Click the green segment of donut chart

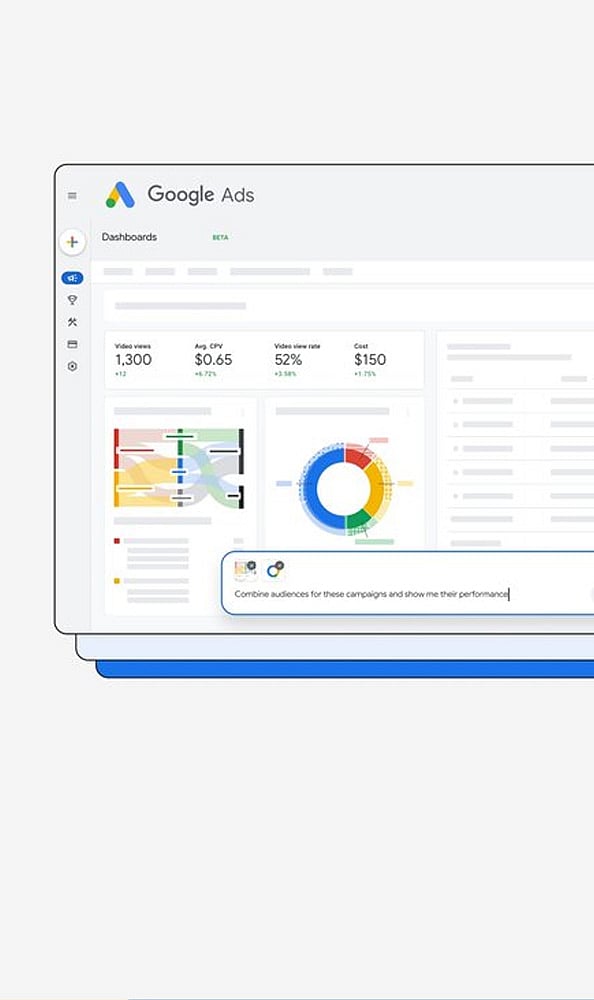click(x=357, y=518)
